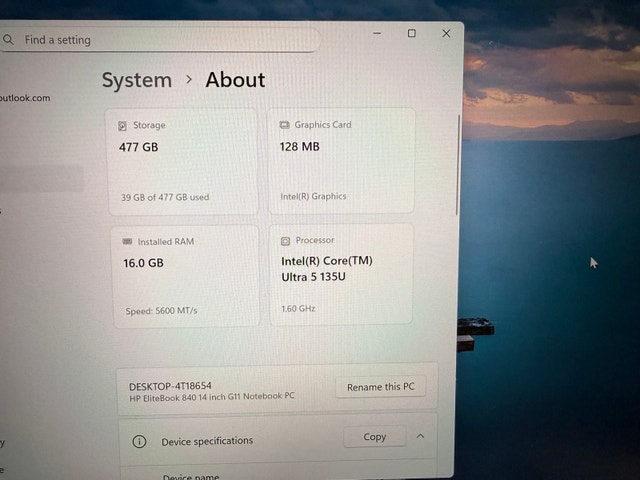640x480 pixels.
Task: Click the Device specifications info icon
Action: [x=139, y=441]
